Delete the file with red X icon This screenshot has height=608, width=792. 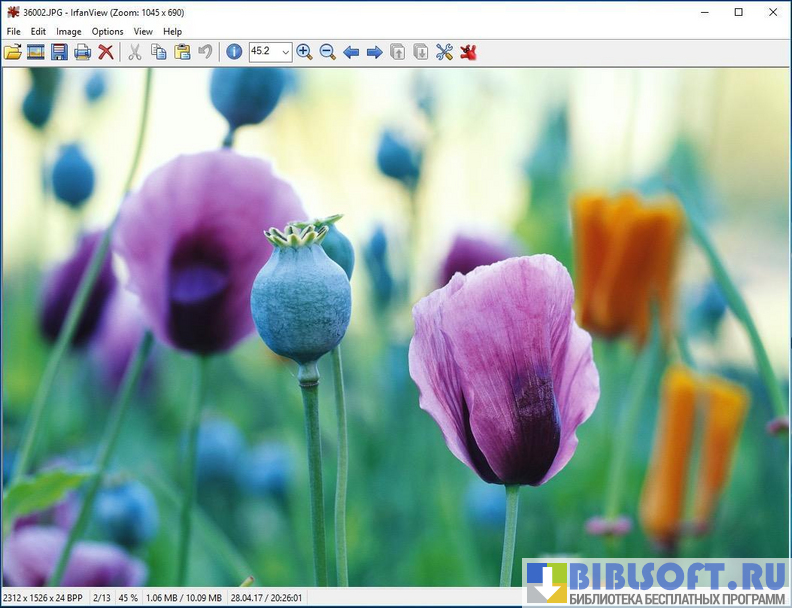coord(105,52)
